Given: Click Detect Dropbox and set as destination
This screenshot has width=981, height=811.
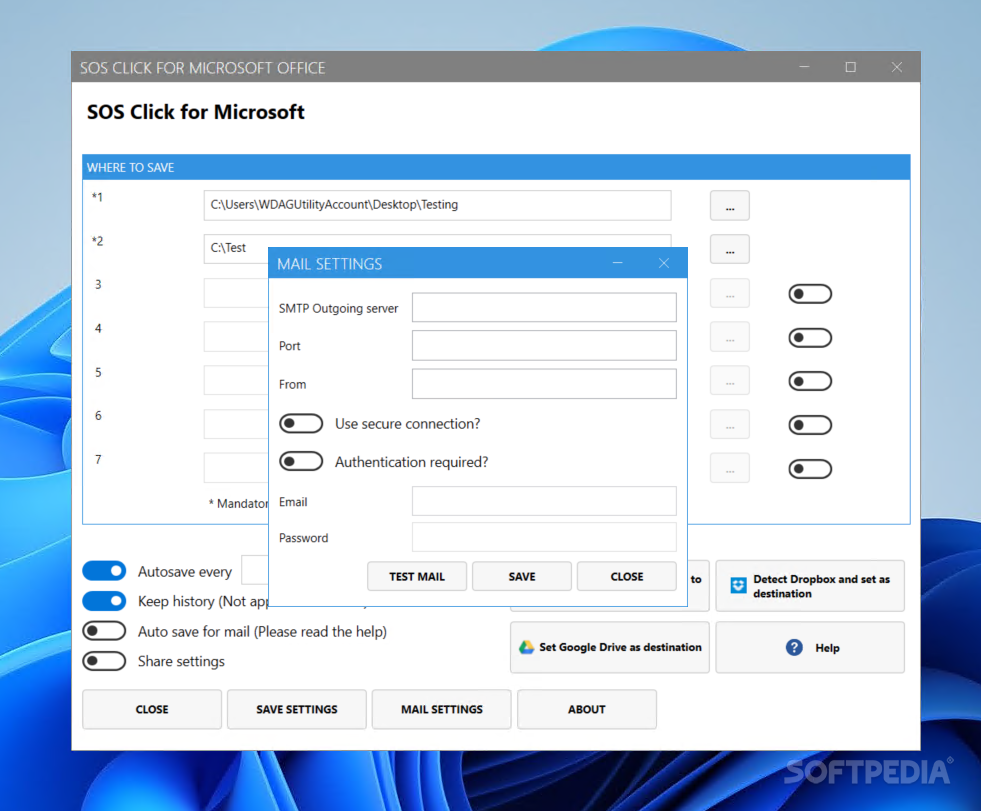Looking at the screenshot, I should pyautogui.click(x=810, y=586).
